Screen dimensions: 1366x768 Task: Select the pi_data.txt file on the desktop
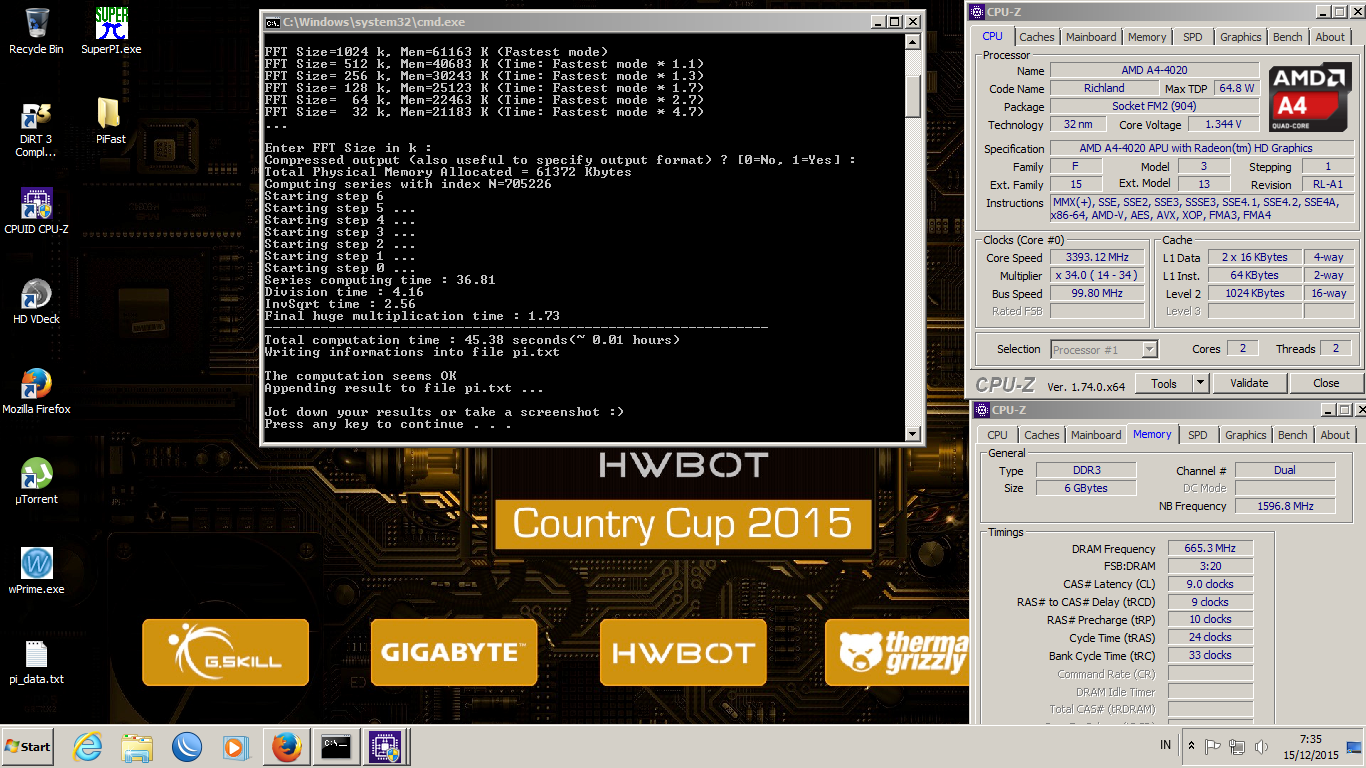[36, 660]
